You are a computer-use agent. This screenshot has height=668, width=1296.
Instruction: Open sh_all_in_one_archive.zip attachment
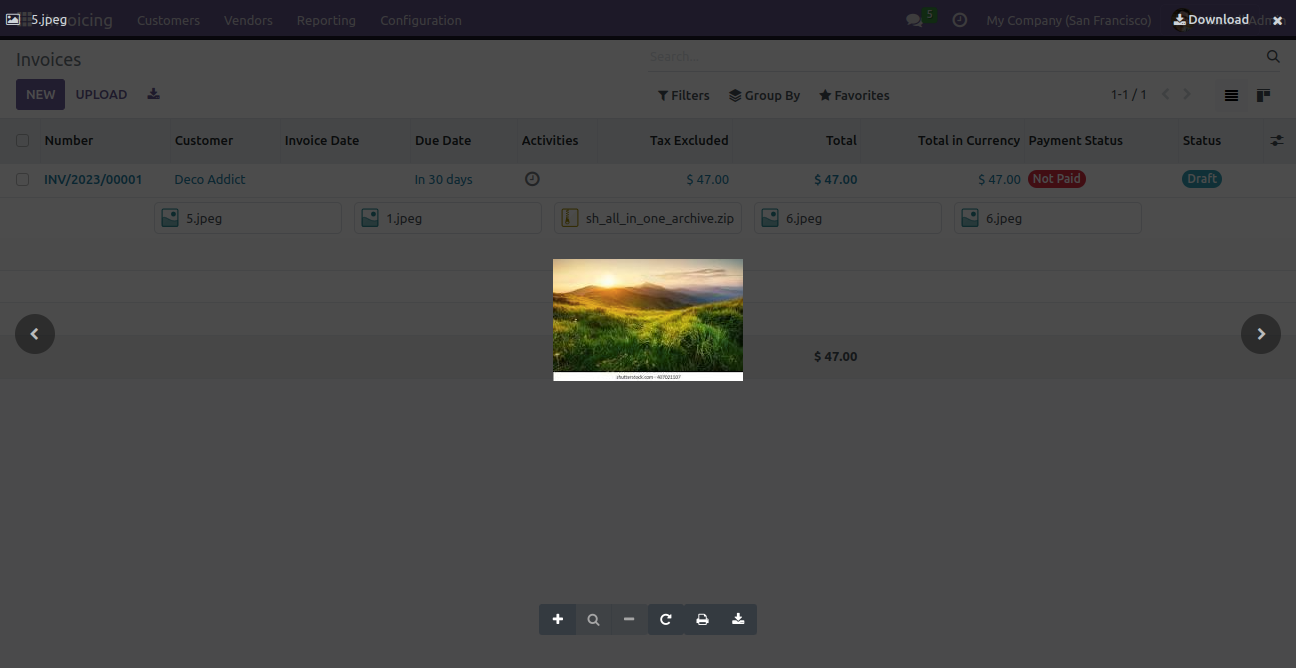(648, 218)
